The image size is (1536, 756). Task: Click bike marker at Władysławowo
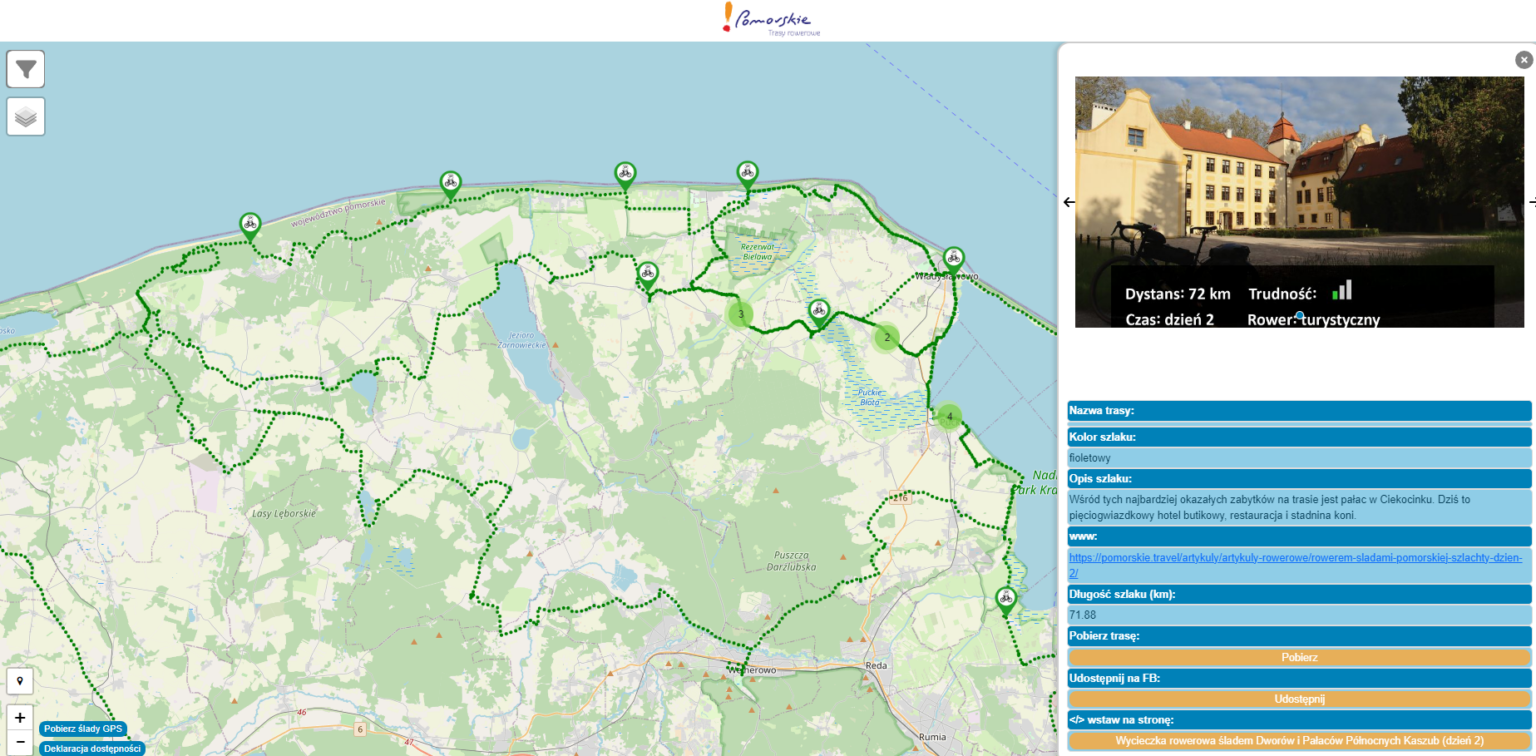pos(953,259)
